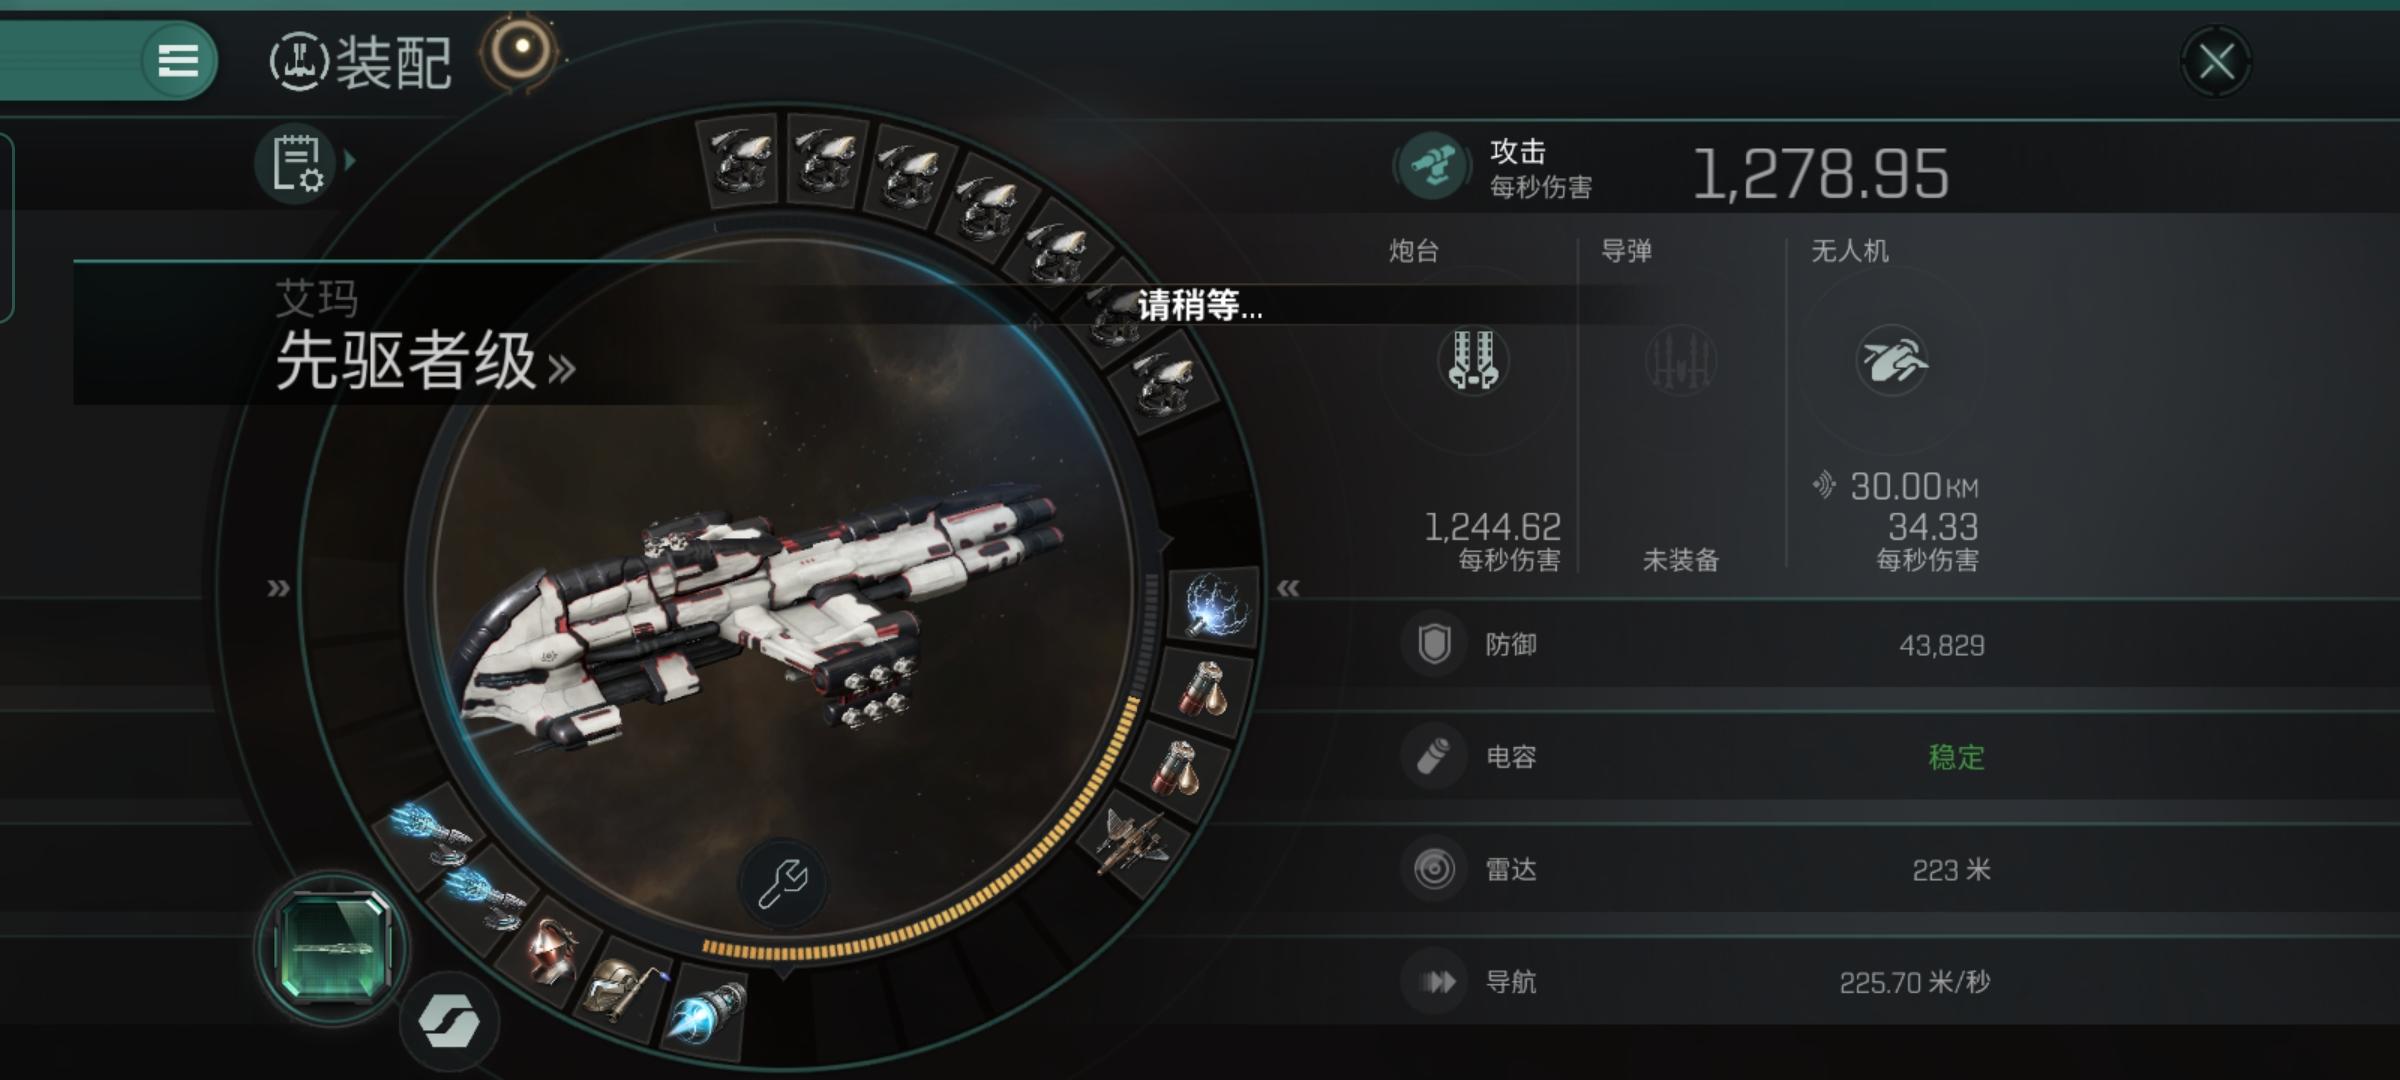Viewport: 2400px width, 1080px height.
Task: Expand the ship name 先驱者级 chevron
Action: [x=562, y=369]
